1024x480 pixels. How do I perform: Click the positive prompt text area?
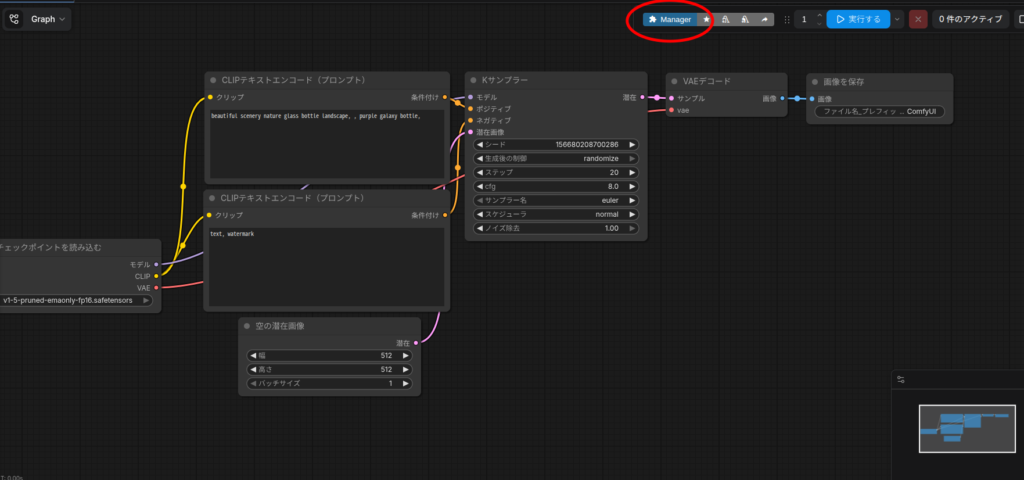coord(327,143)
